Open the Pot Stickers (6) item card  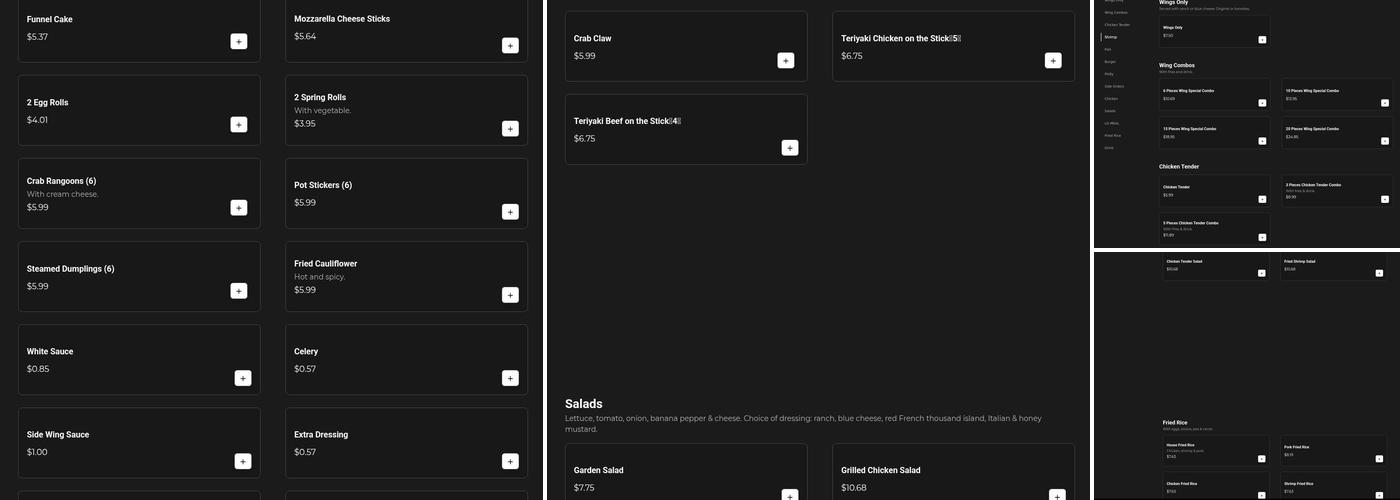(406, 193)
